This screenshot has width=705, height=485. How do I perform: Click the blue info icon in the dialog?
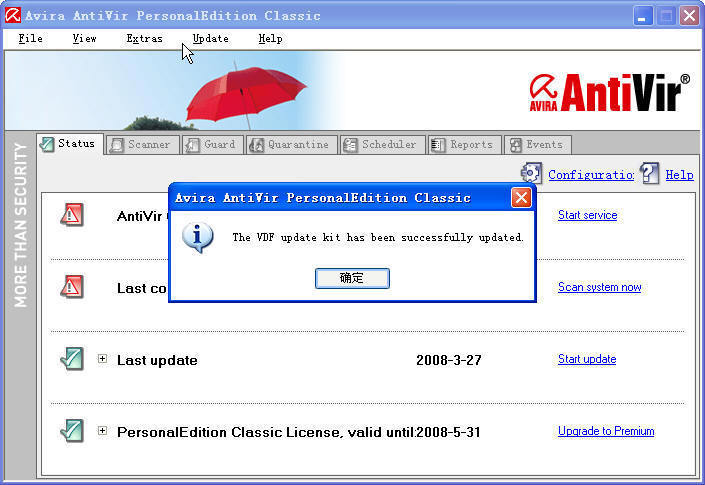(x=199, y=238)
